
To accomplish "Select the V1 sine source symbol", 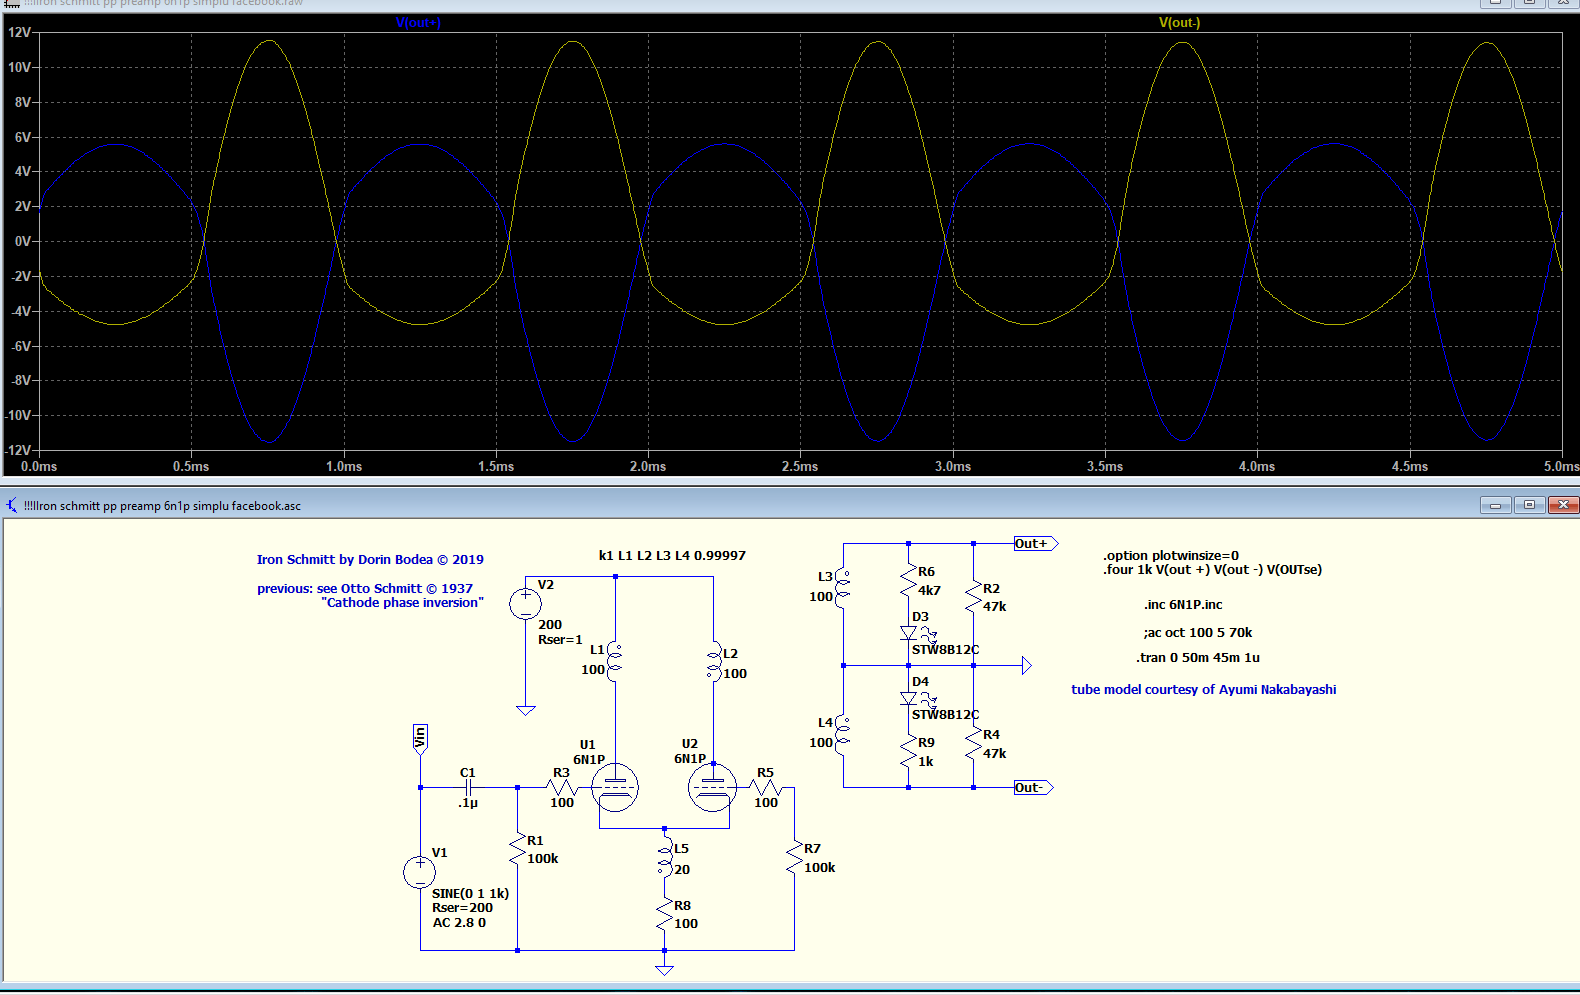I will (419, 872).
